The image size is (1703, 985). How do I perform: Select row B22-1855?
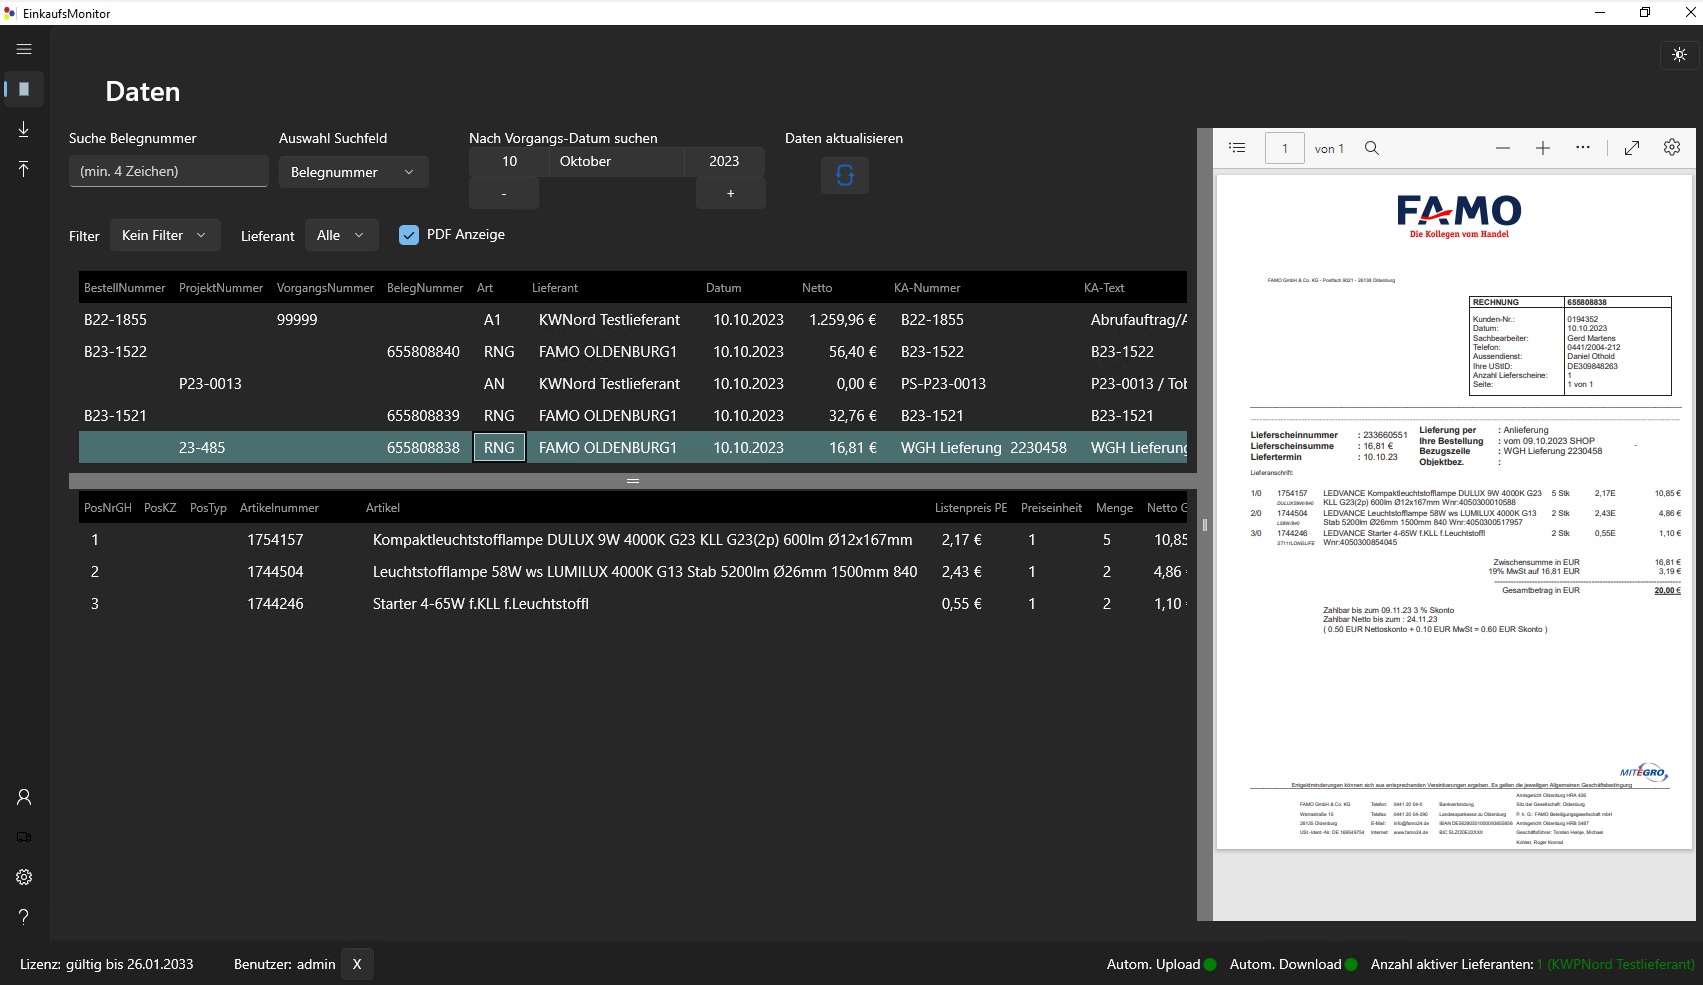[x=633, y=320]
